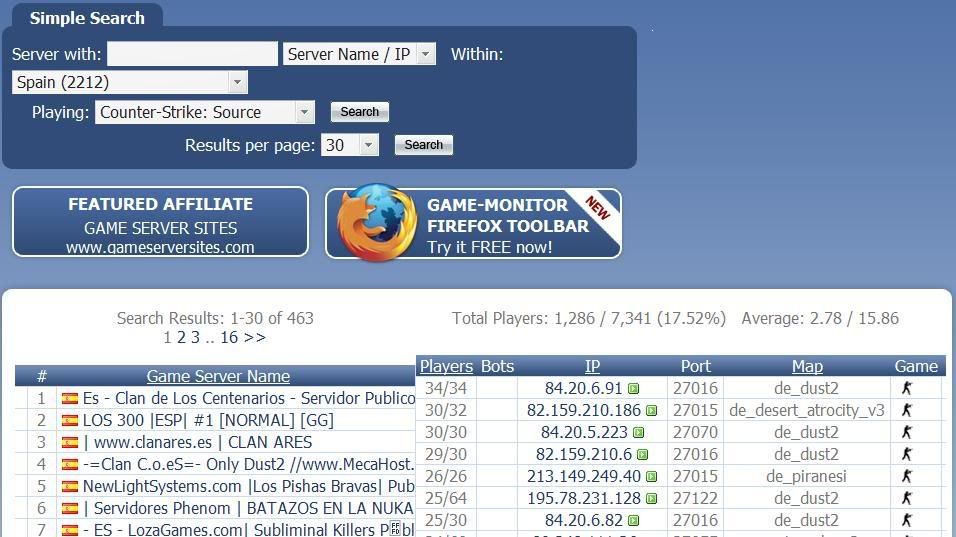Sort by Game Server Name column
The image size is (956, 537).
point(218,376)
